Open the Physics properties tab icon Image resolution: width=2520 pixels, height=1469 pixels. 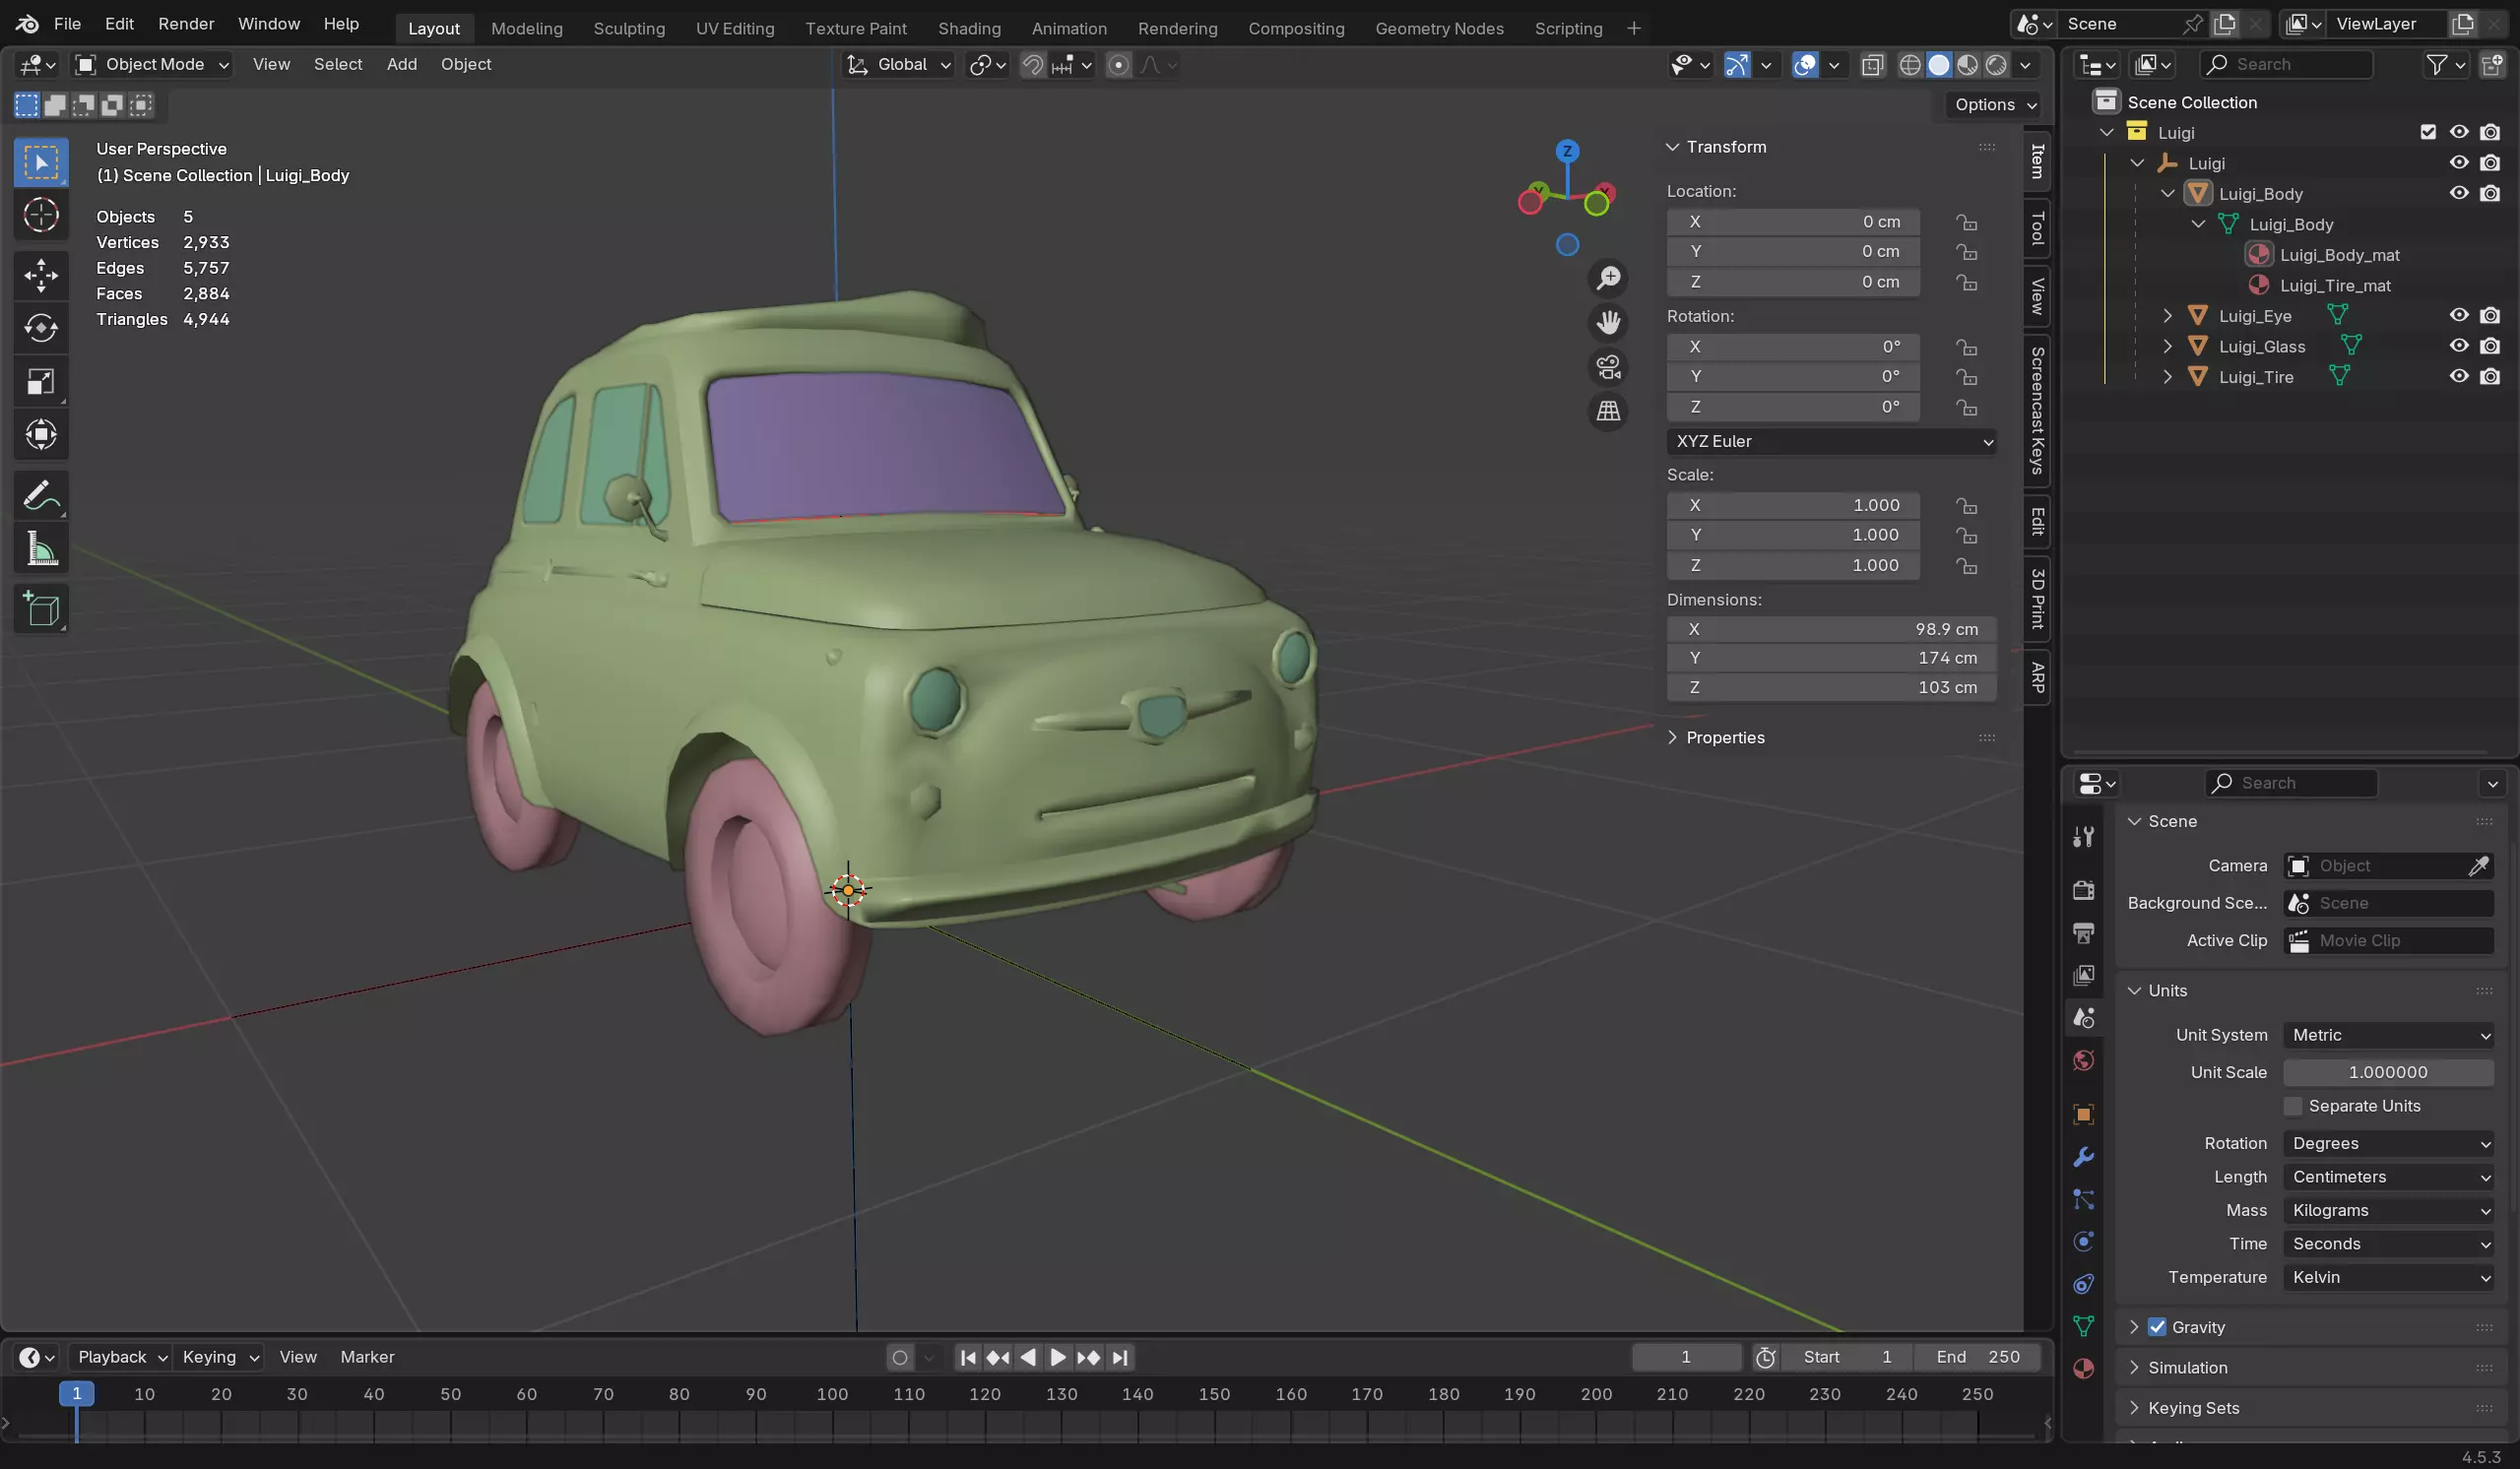2084,1241
